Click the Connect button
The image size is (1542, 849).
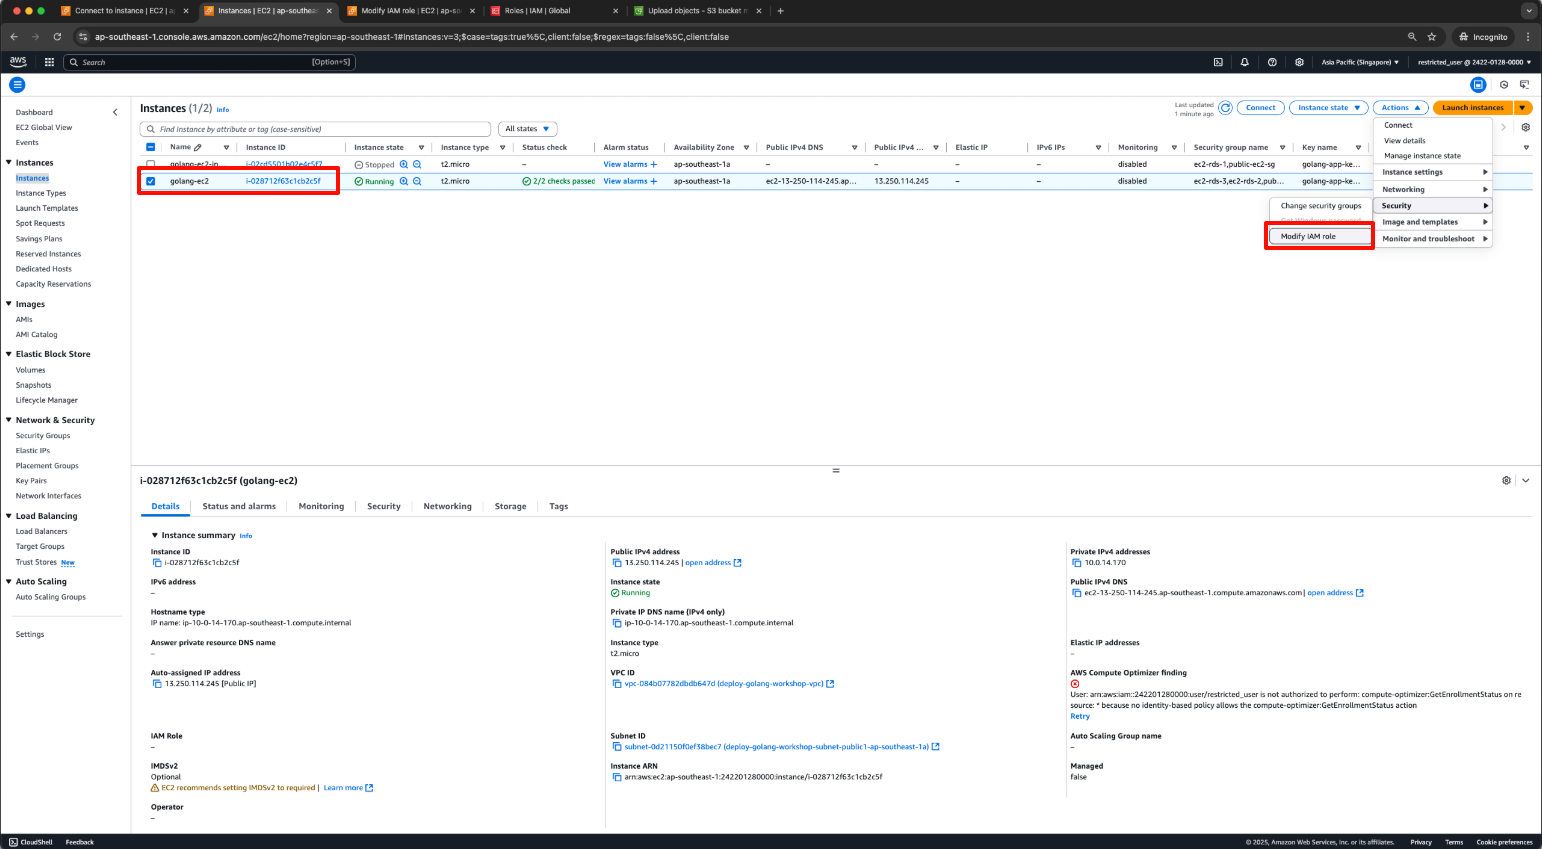1260,108
